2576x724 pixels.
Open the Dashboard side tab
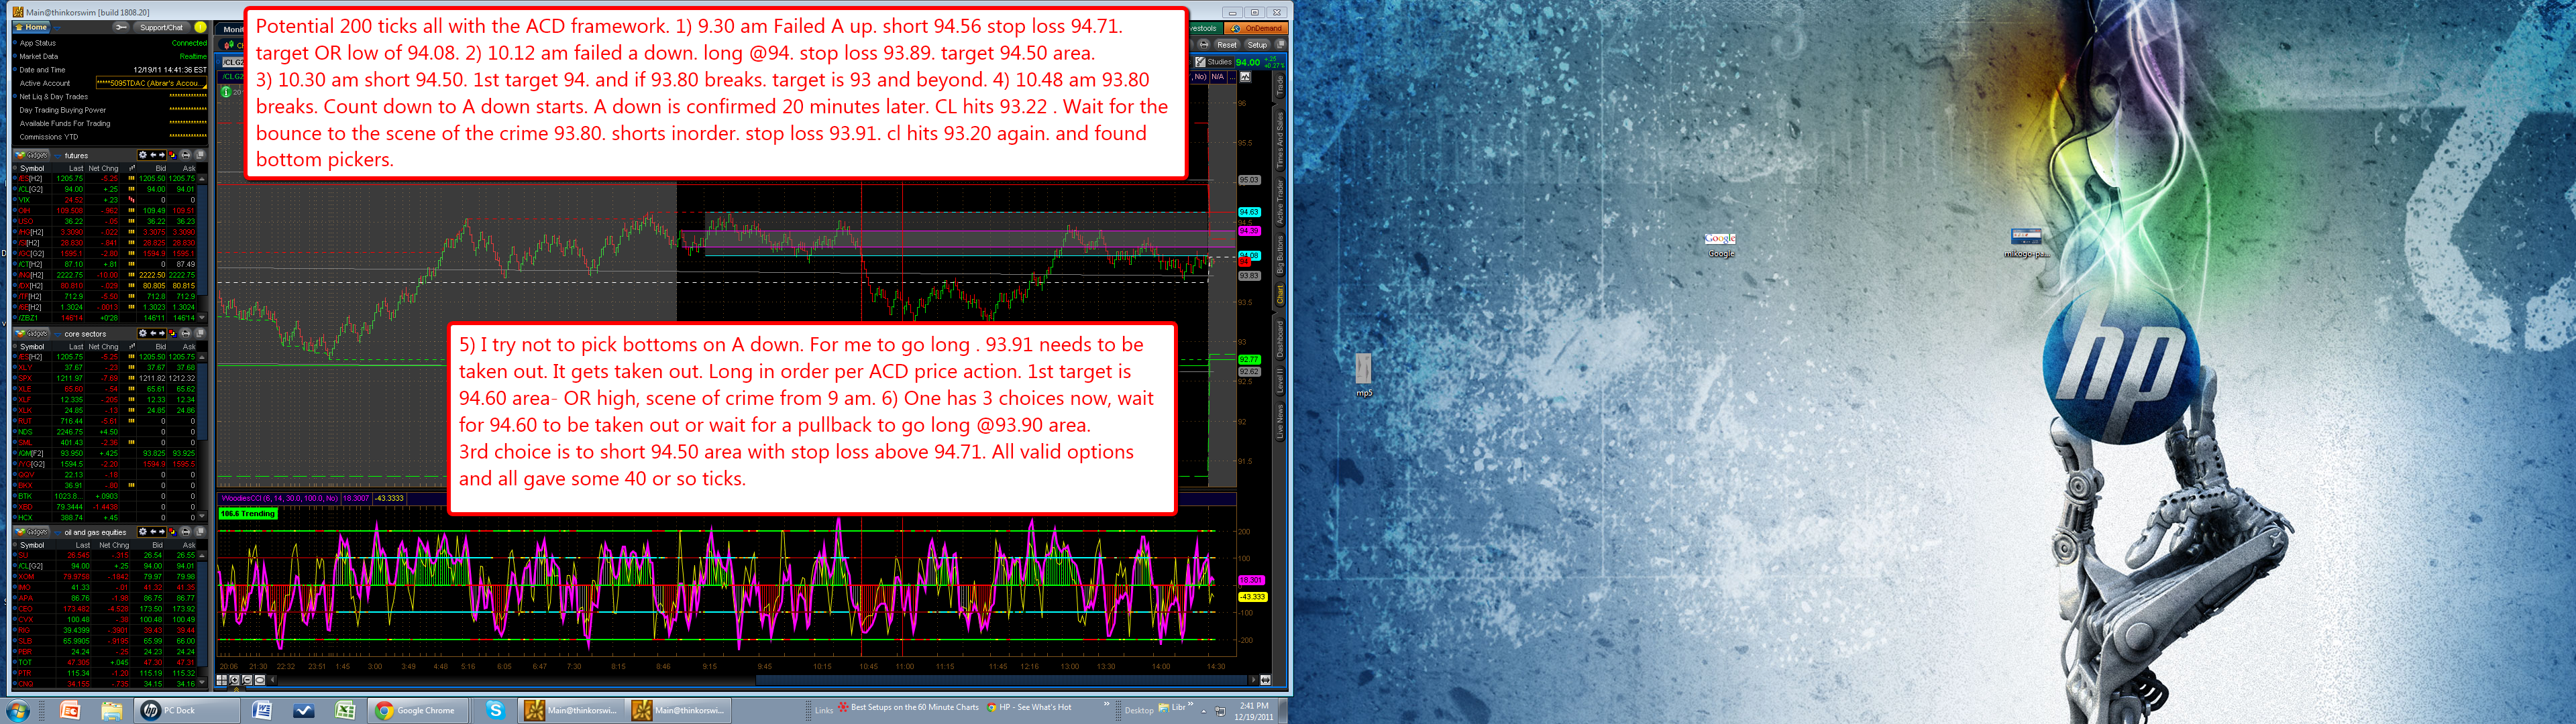[1279, 340]
